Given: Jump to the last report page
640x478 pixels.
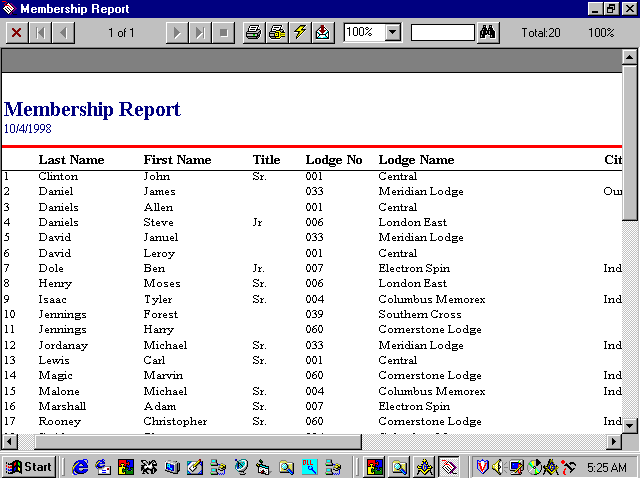Looking at the screenshot, I should (200, 33).
